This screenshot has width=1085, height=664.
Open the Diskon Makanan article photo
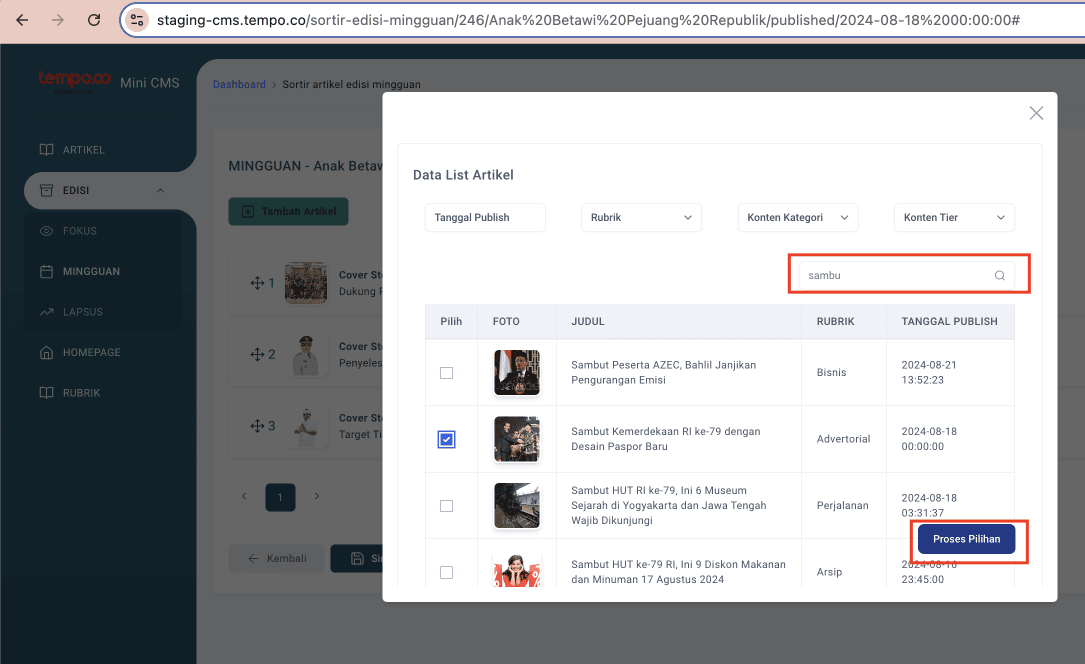(x=517, y=569)
